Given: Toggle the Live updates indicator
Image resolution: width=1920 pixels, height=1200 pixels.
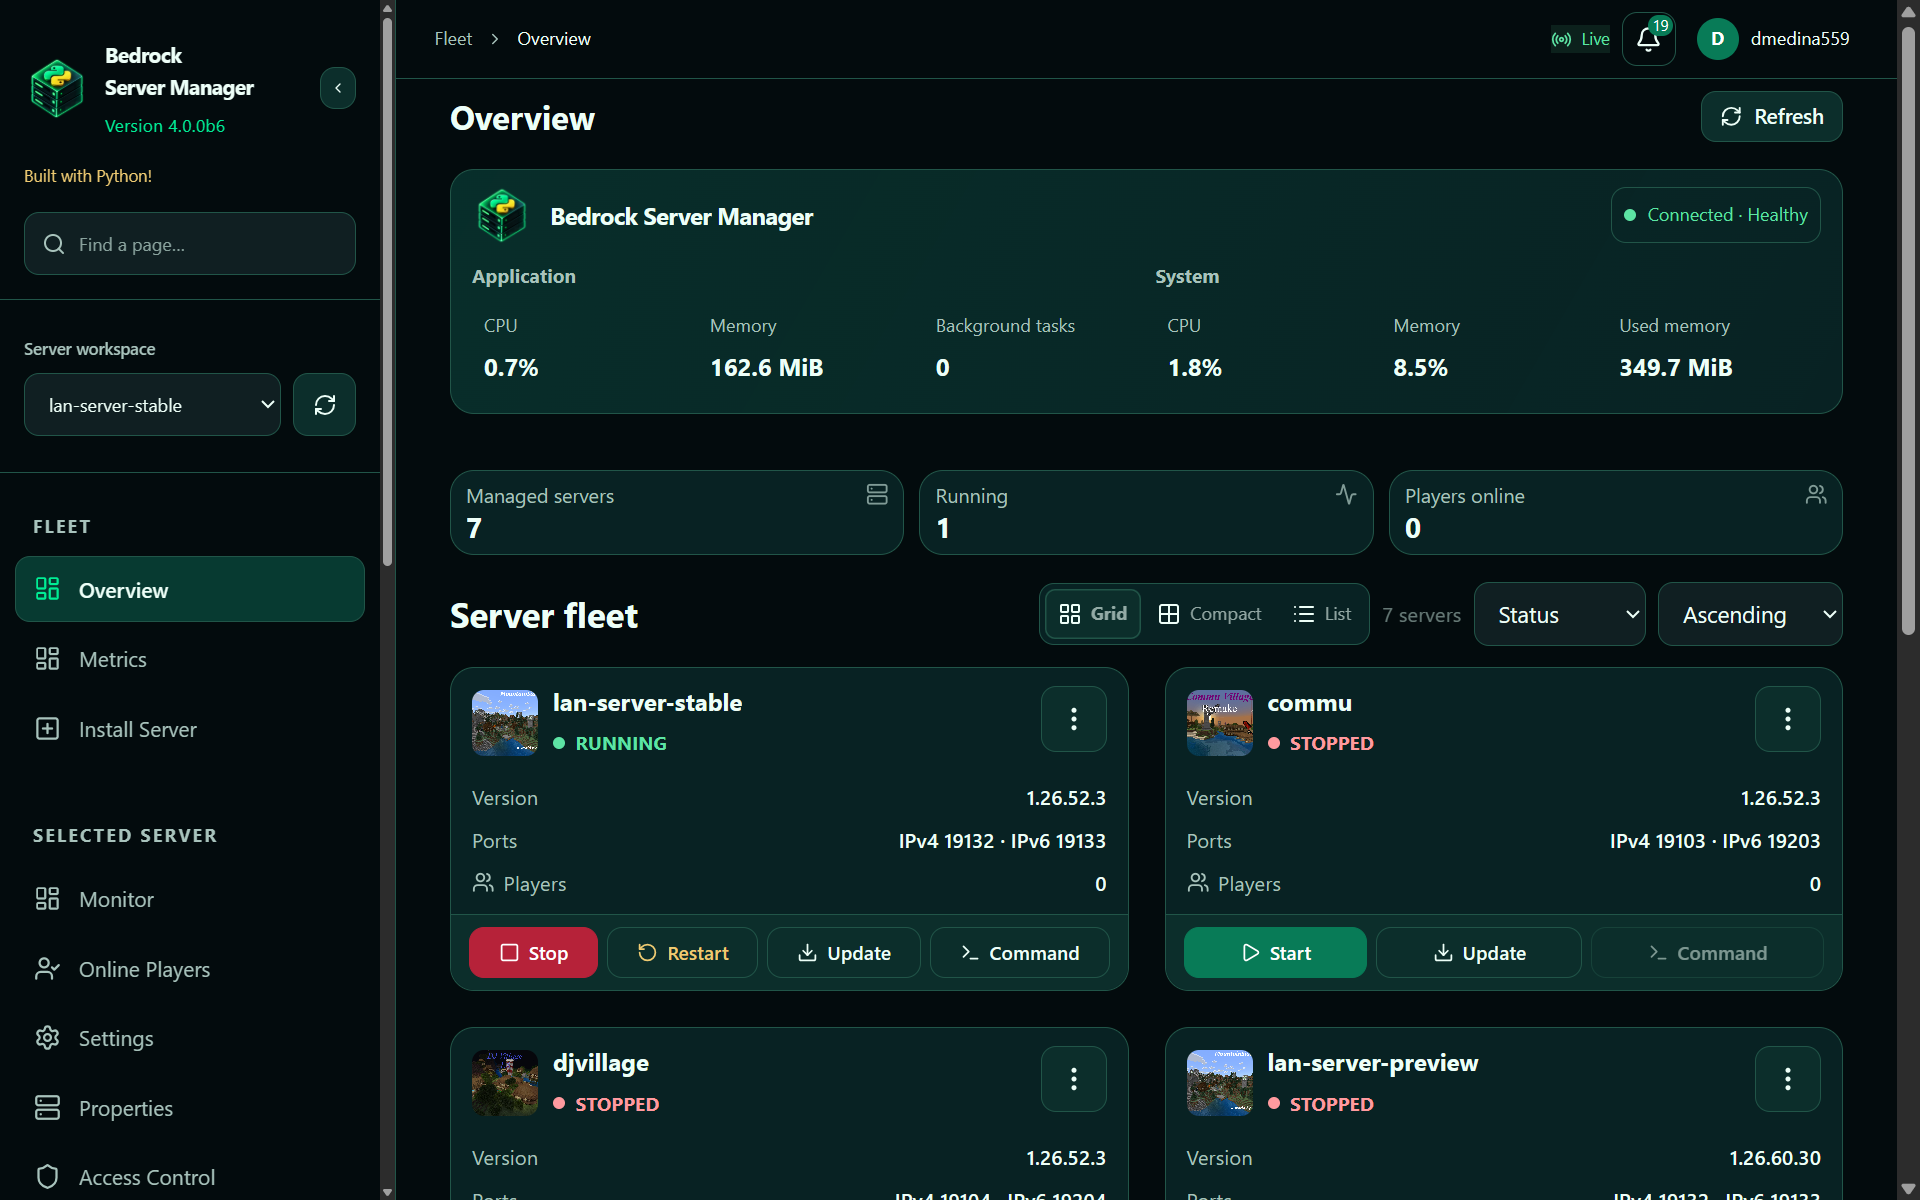Looking at the screenshot, I should [1580, 39].
